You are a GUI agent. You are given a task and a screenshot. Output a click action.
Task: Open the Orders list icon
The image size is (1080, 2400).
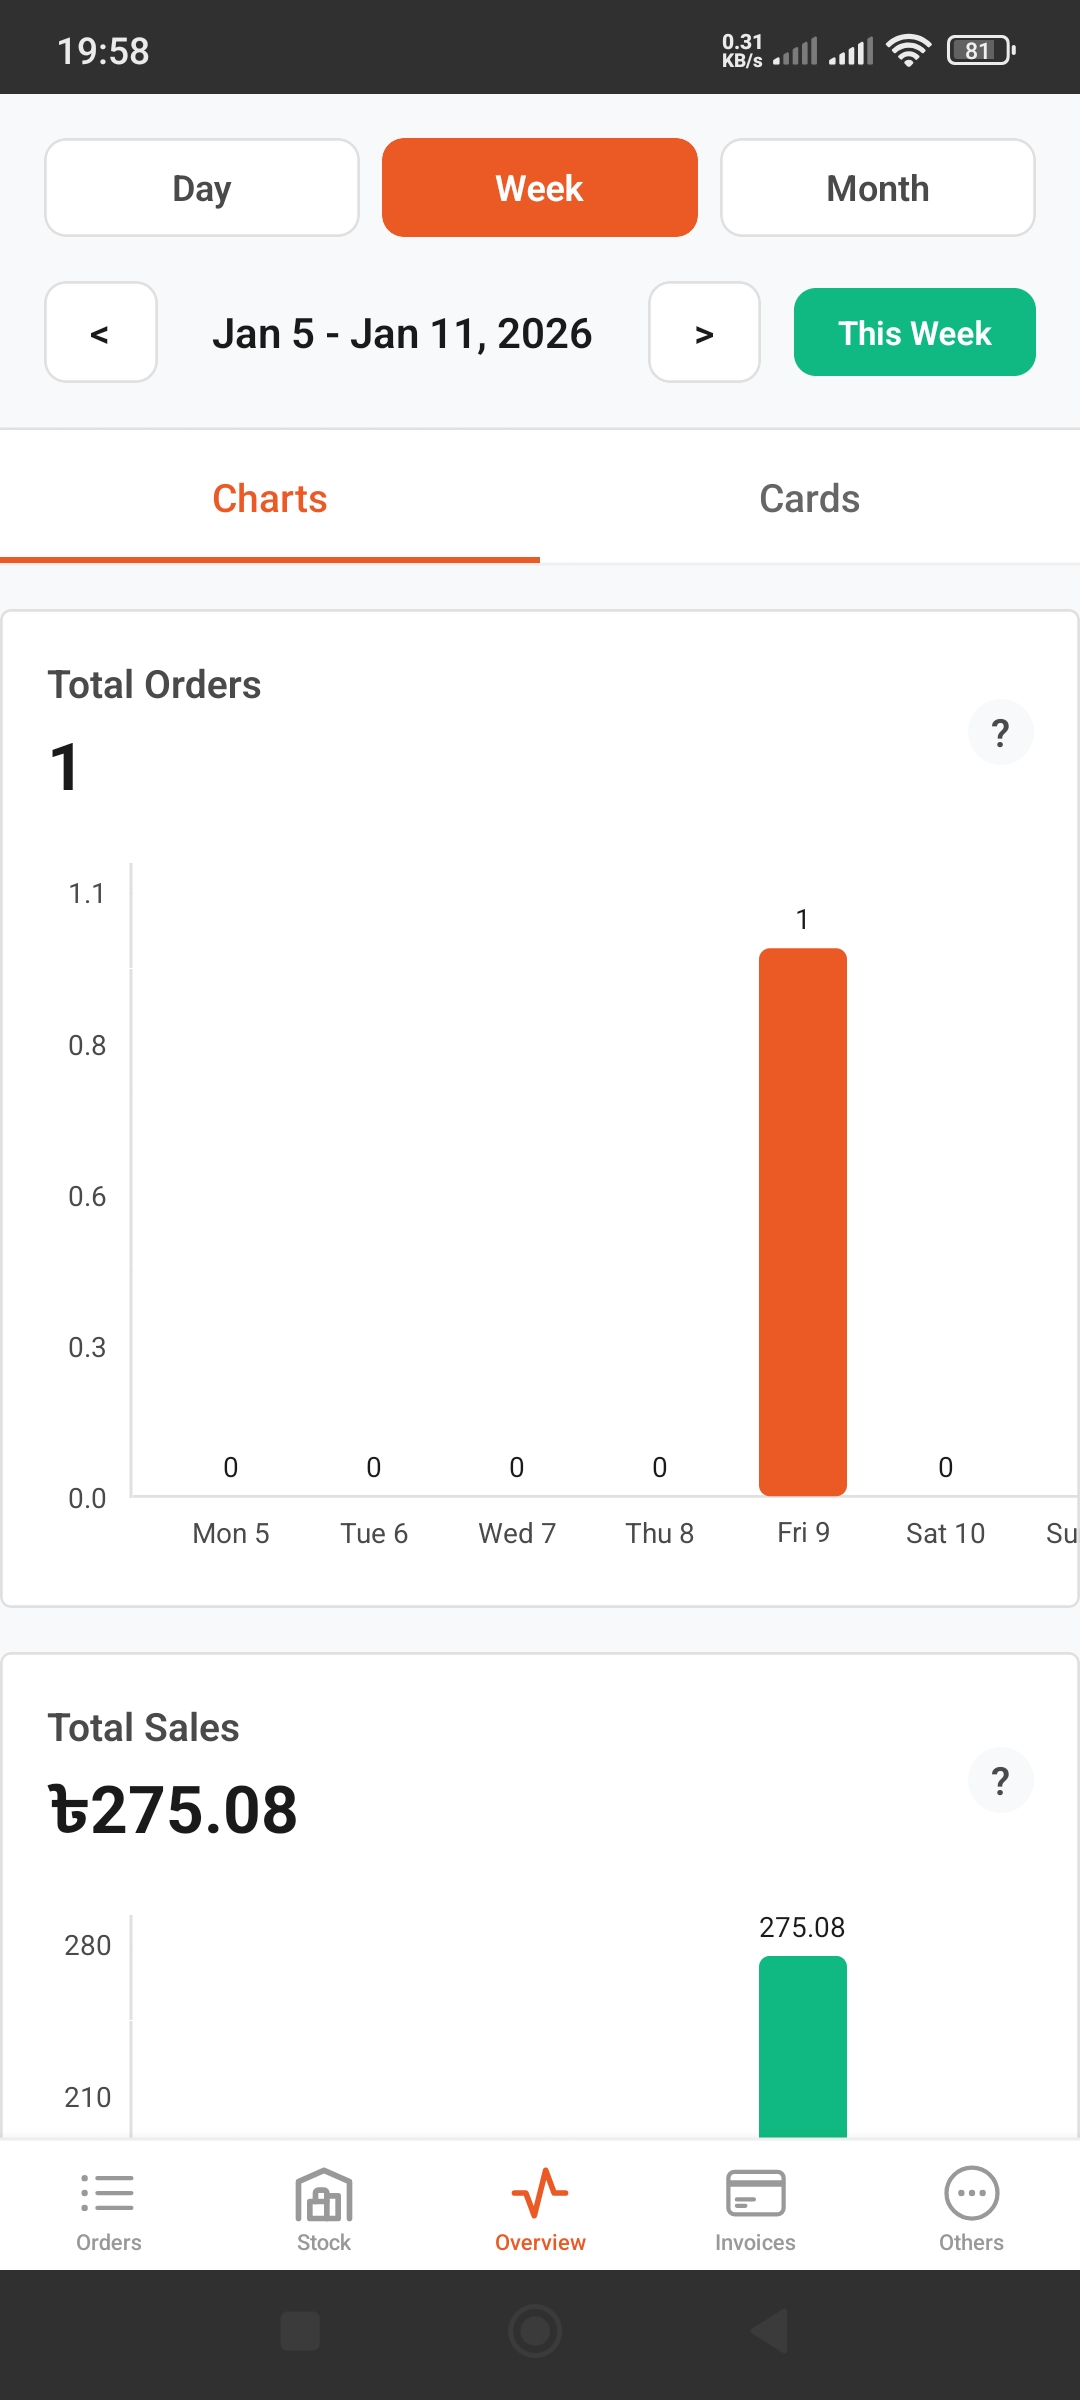(108, 2194)
